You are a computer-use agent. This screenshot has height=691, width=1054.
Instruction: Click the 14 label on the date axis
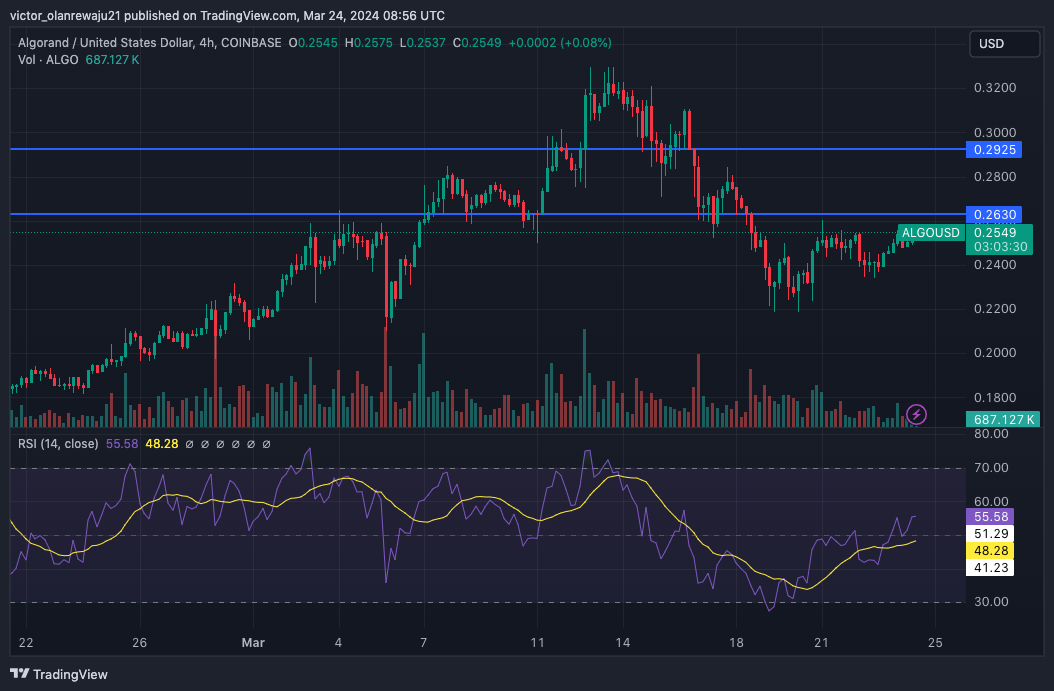623,641
